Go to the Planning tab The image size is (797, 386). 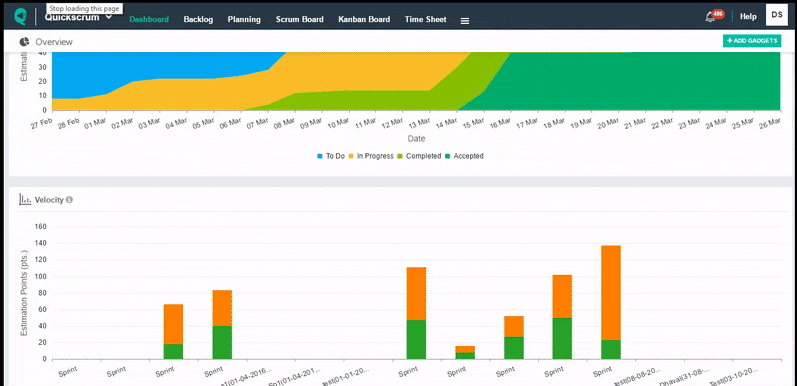[244, 19]
